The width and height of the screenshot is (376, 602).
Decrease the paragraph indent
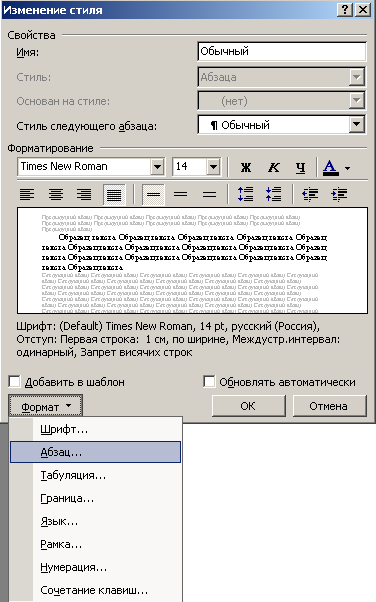[310, 194]
